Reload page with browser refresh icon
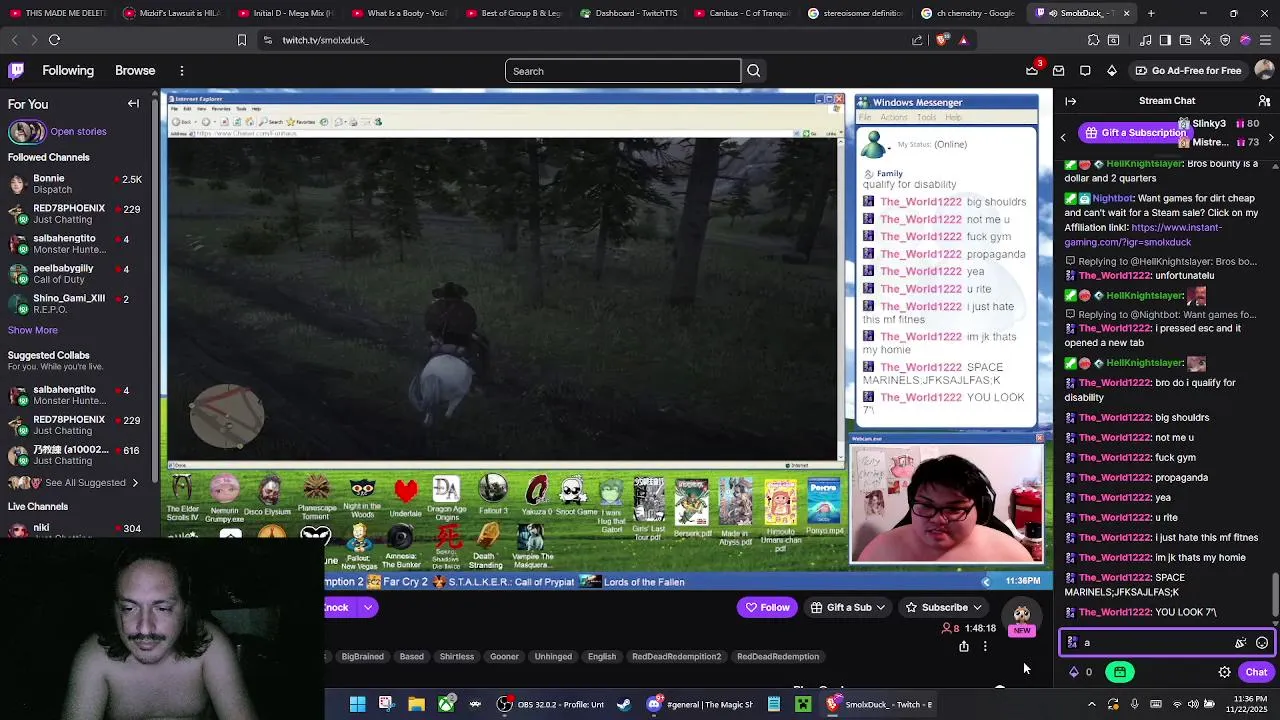 pyautogui.click(x=55, y=40)
